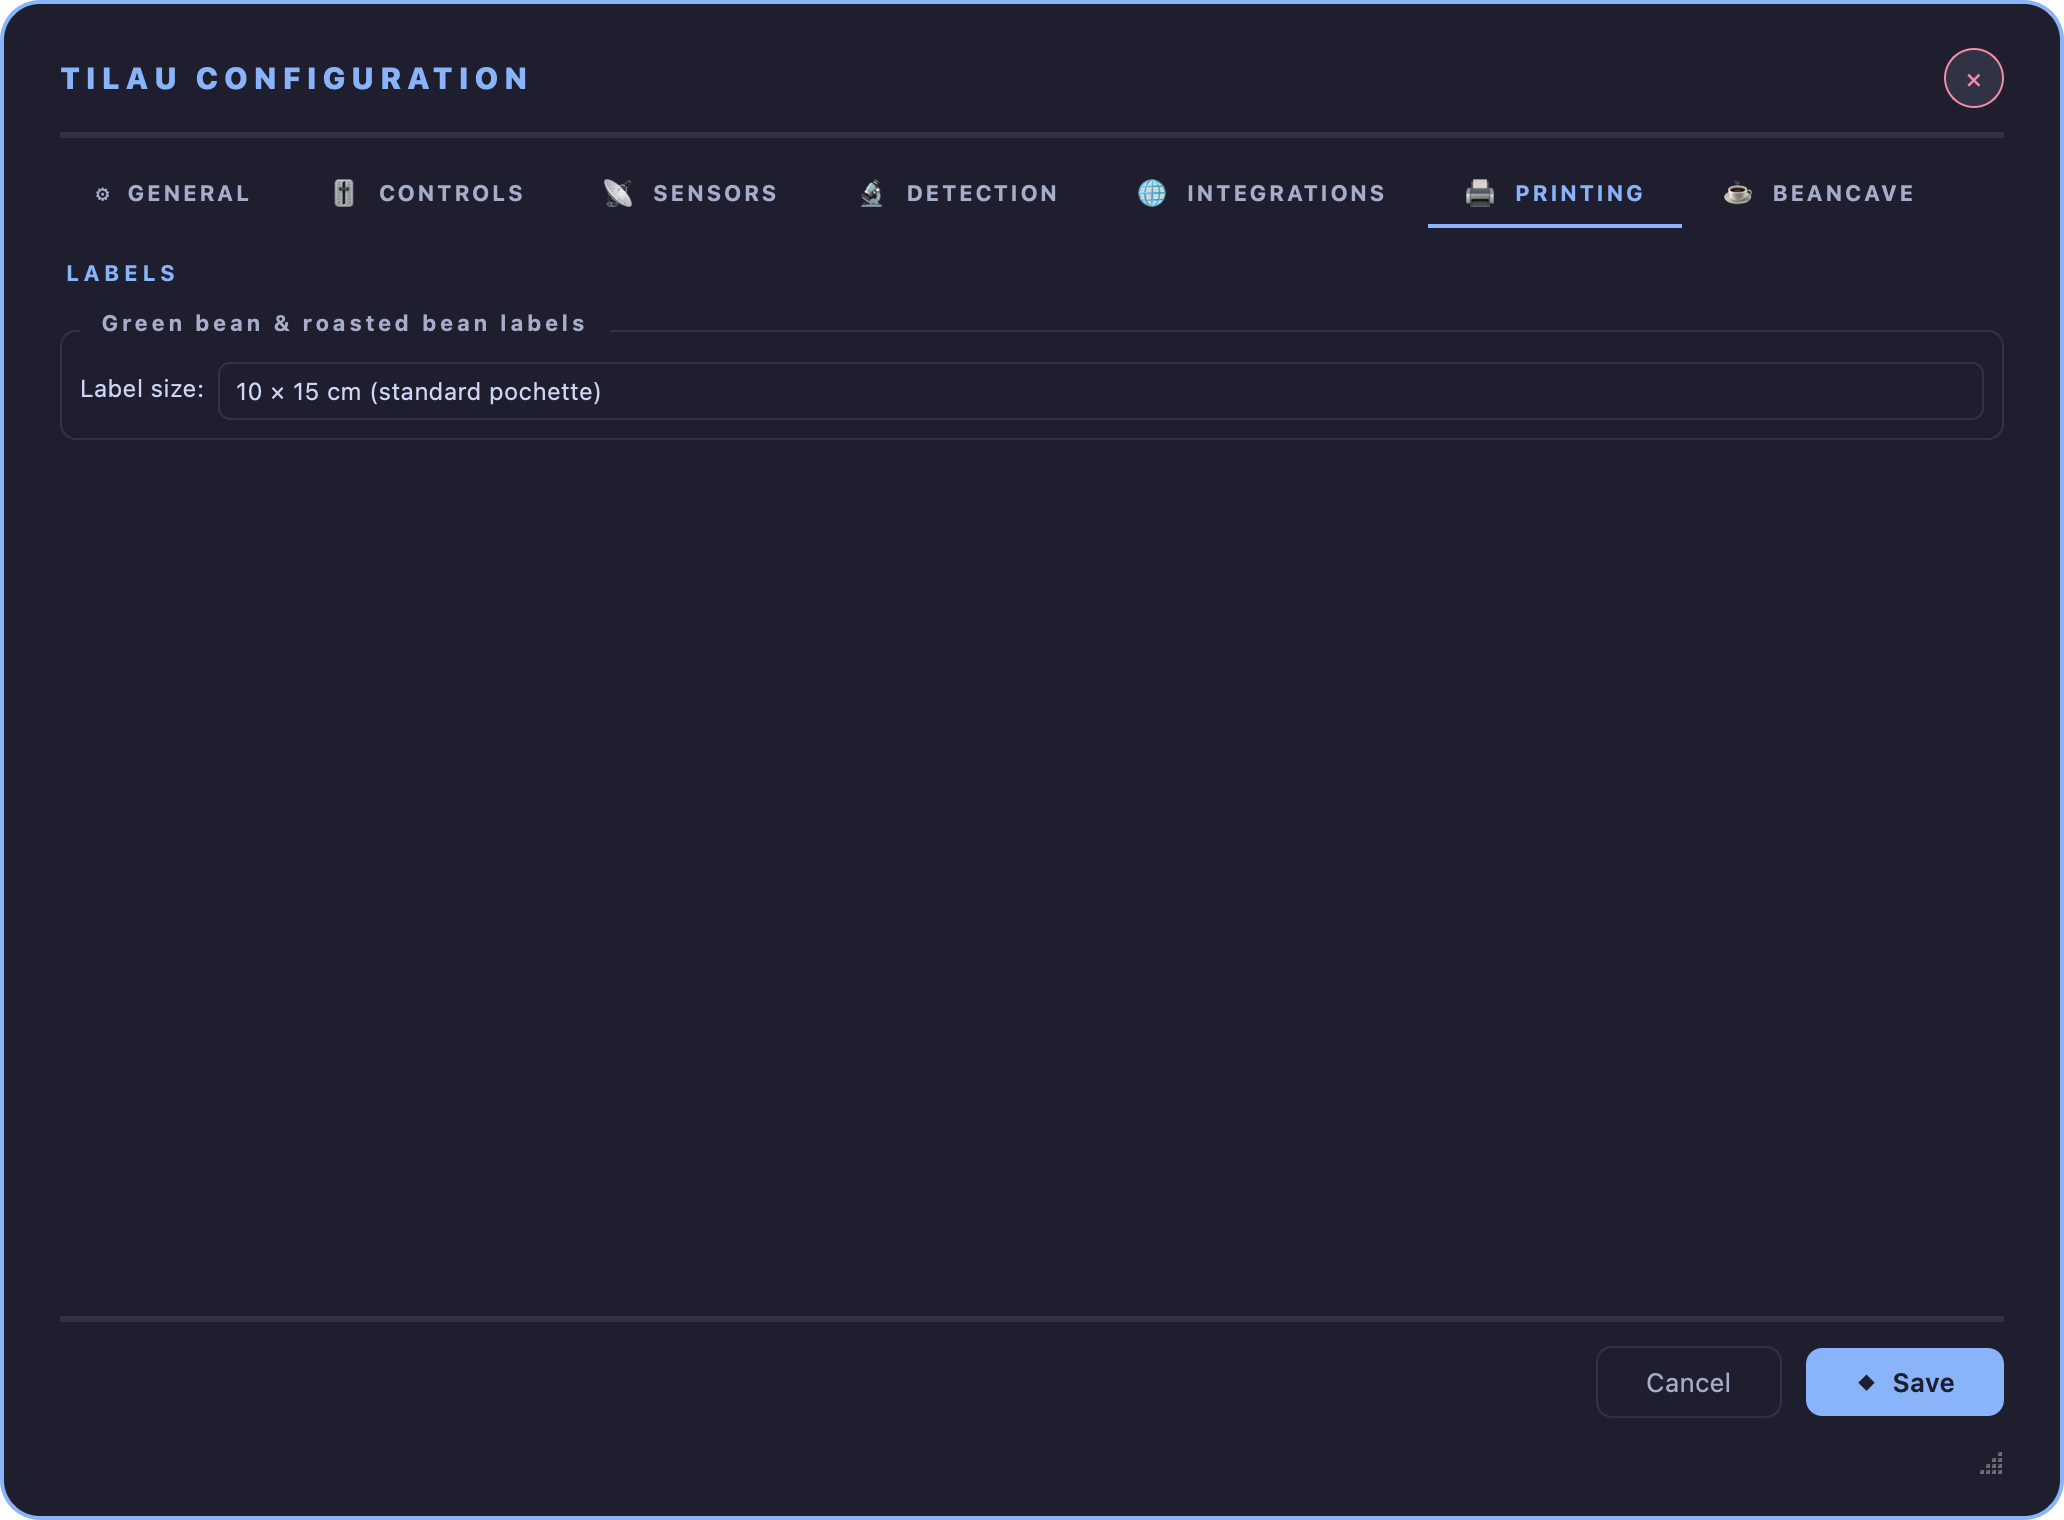2064x1520 pixels.
Task: Select the Detection tab
Action: (958, 193)
